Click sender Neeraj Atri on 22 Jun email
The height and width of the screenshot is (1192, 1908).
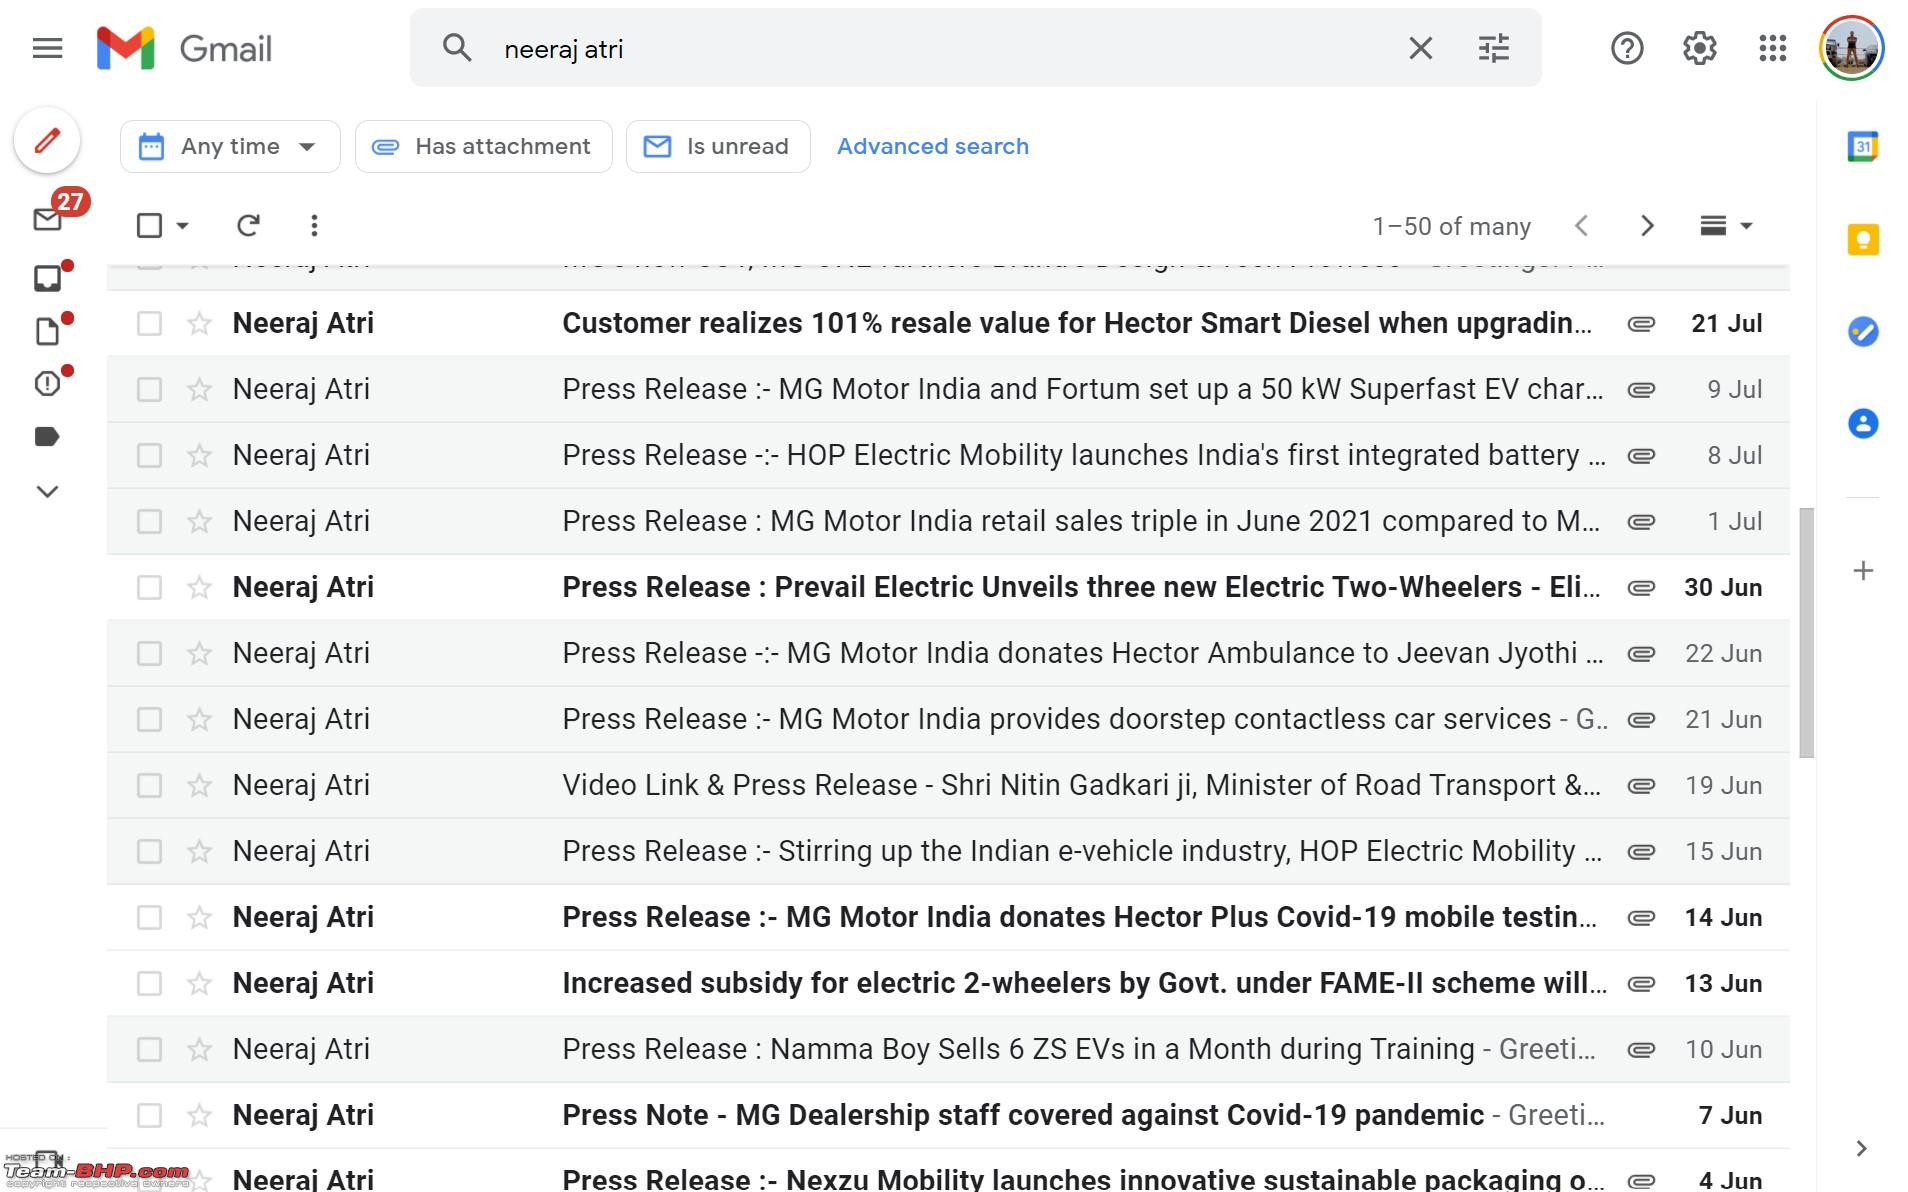pos(301,653)
